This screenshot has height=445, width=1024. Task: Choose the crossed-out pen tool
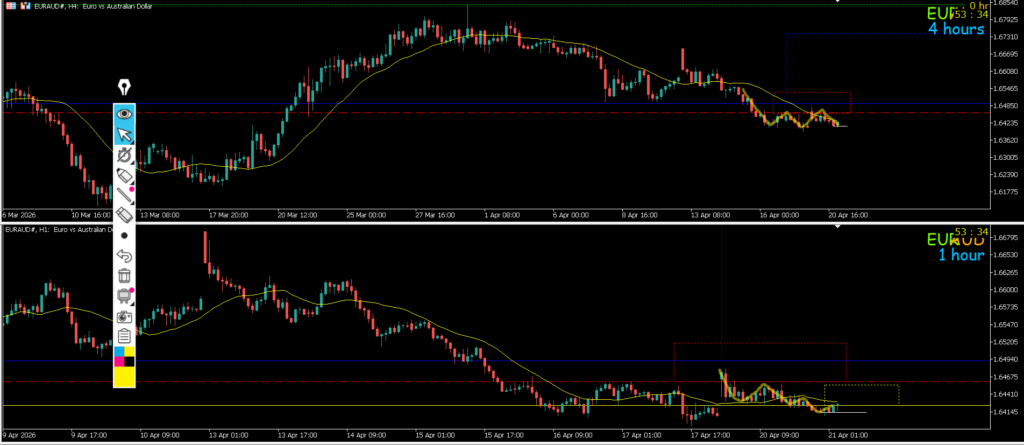(x=125, y=155)
